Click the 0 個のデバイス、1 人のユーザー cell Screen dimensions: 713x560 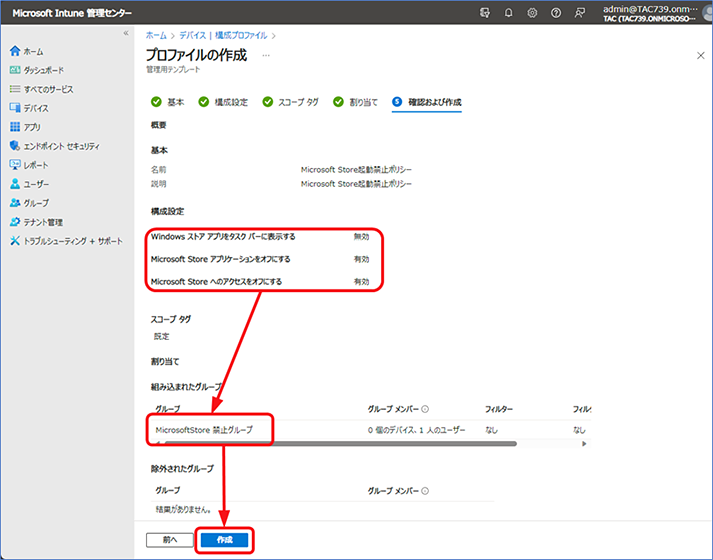(417, 430)
